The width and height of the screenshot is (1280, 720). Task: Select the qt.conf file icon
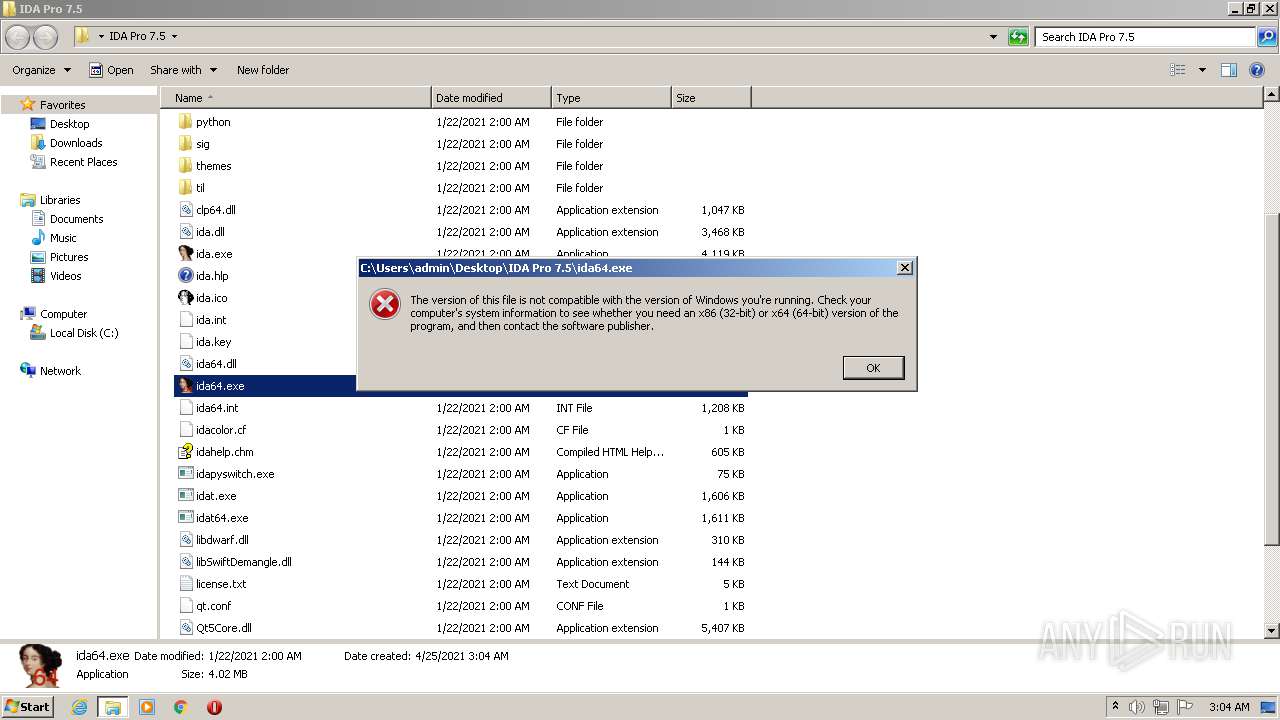(x=185, y=606)
